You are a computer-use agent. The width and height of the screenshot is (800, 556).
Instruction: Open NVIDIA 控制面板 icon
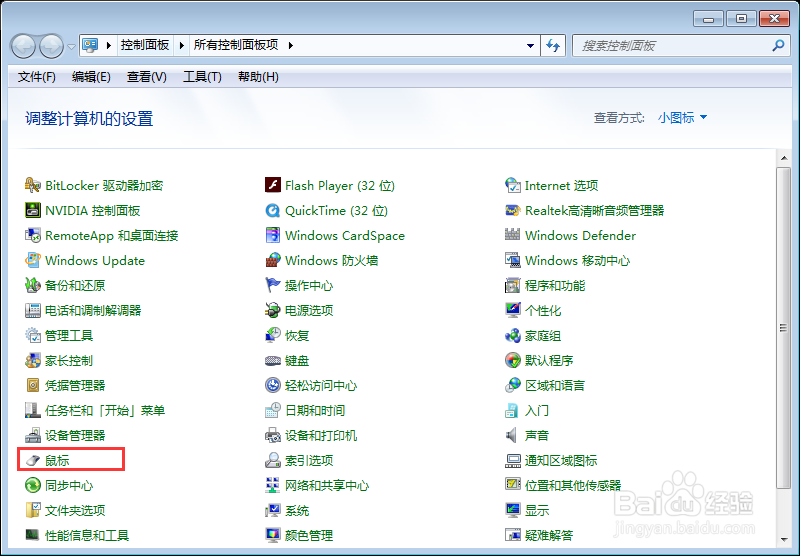click(33, 210)
